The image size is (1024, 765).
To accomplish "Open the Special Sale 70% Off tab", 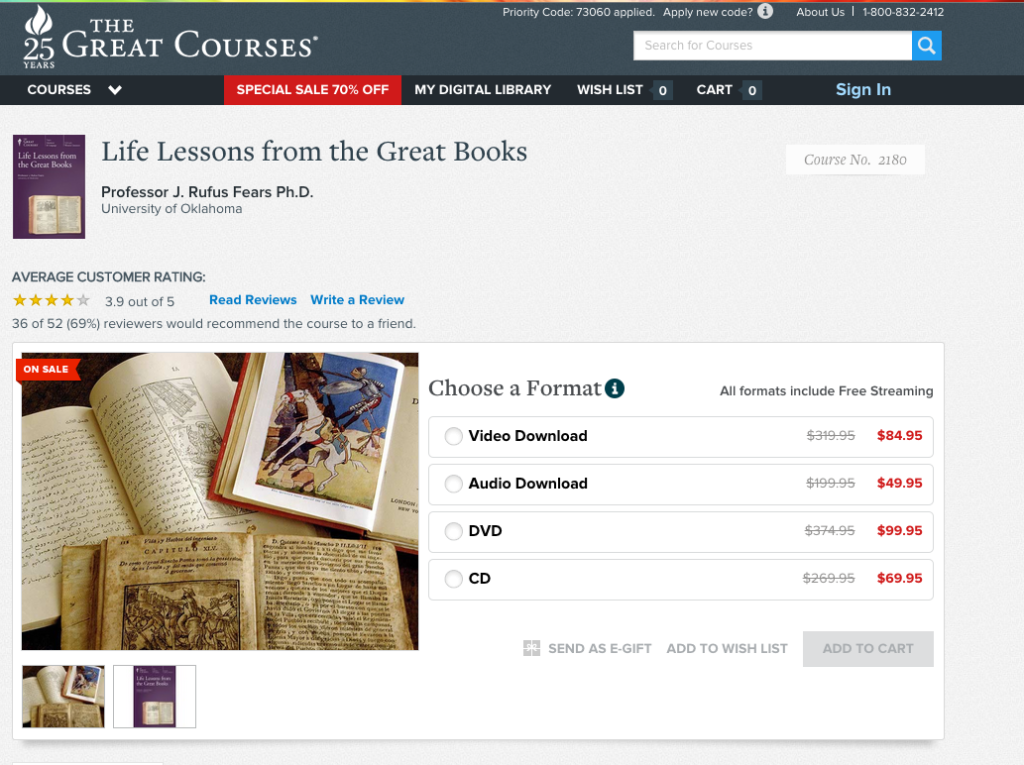I will 312,90.
